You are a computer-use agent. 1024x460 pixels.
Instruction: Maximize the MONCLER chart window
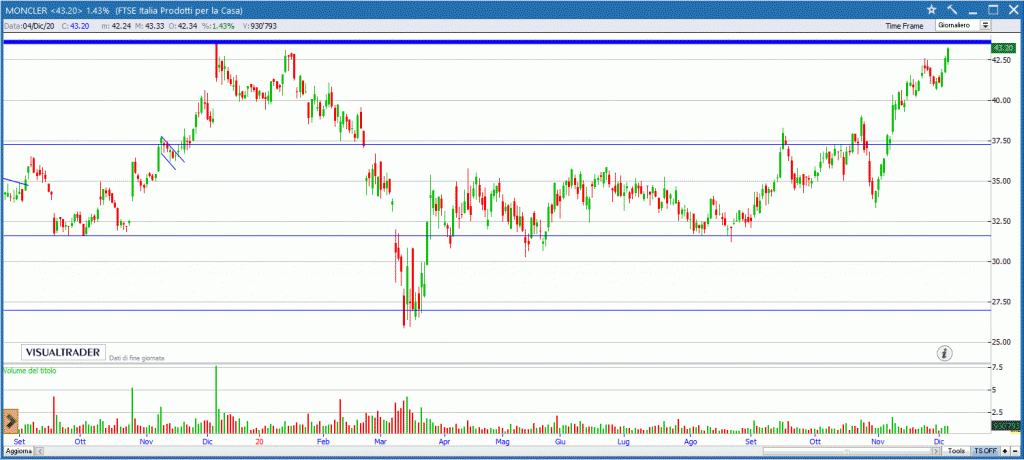coord(993,10)
